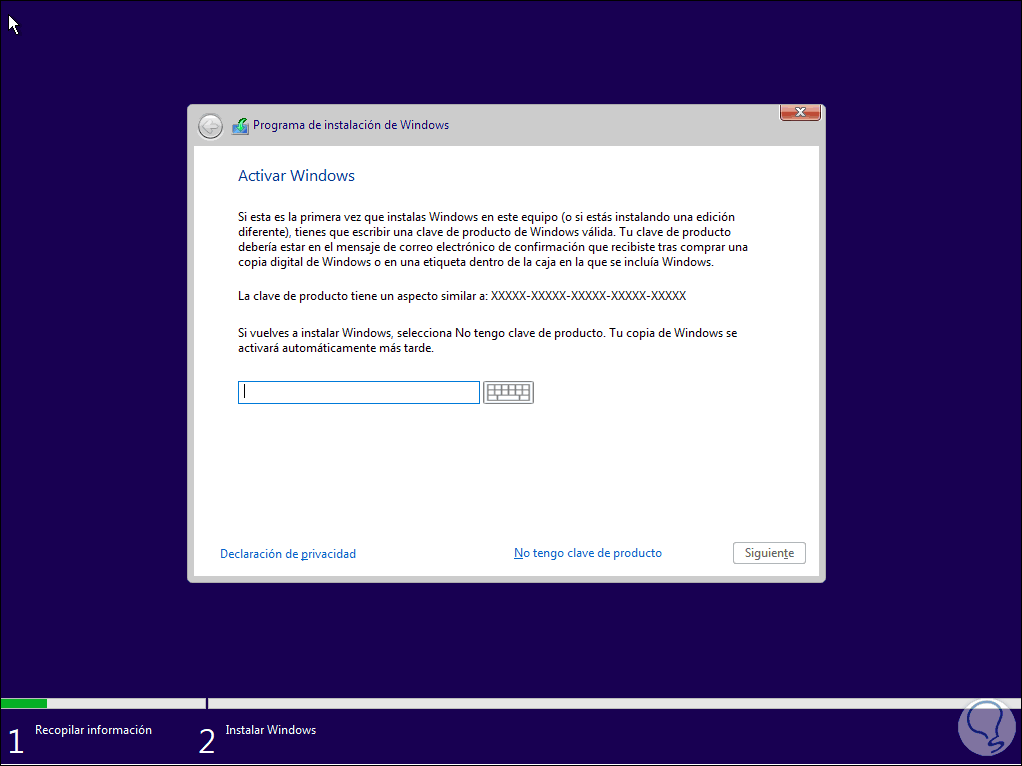Click the back arrow in installer title bar
Screen dimensions: 1022x766
point(211,126)
